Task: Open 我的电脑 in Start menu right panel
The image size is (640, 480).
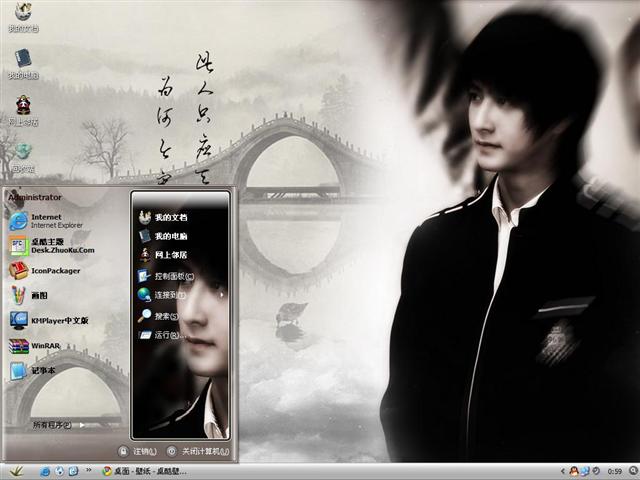Action: point(163,236)
